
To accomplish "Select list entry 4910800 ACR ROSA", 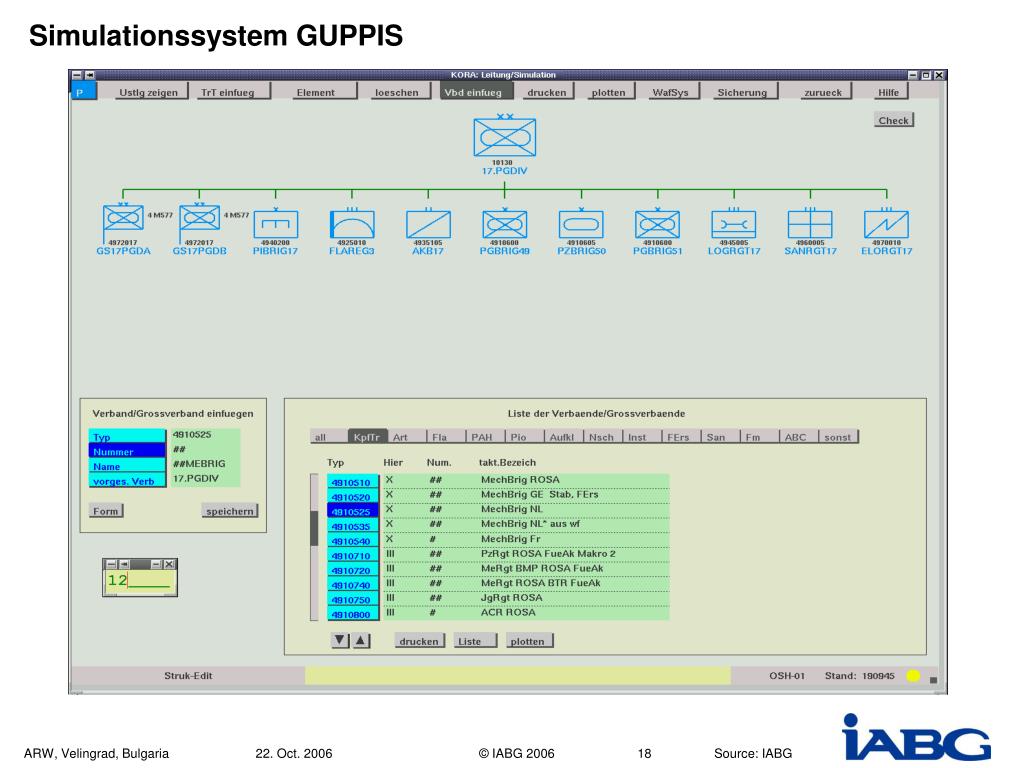I will pyautogui.click(x=498, y=613).
